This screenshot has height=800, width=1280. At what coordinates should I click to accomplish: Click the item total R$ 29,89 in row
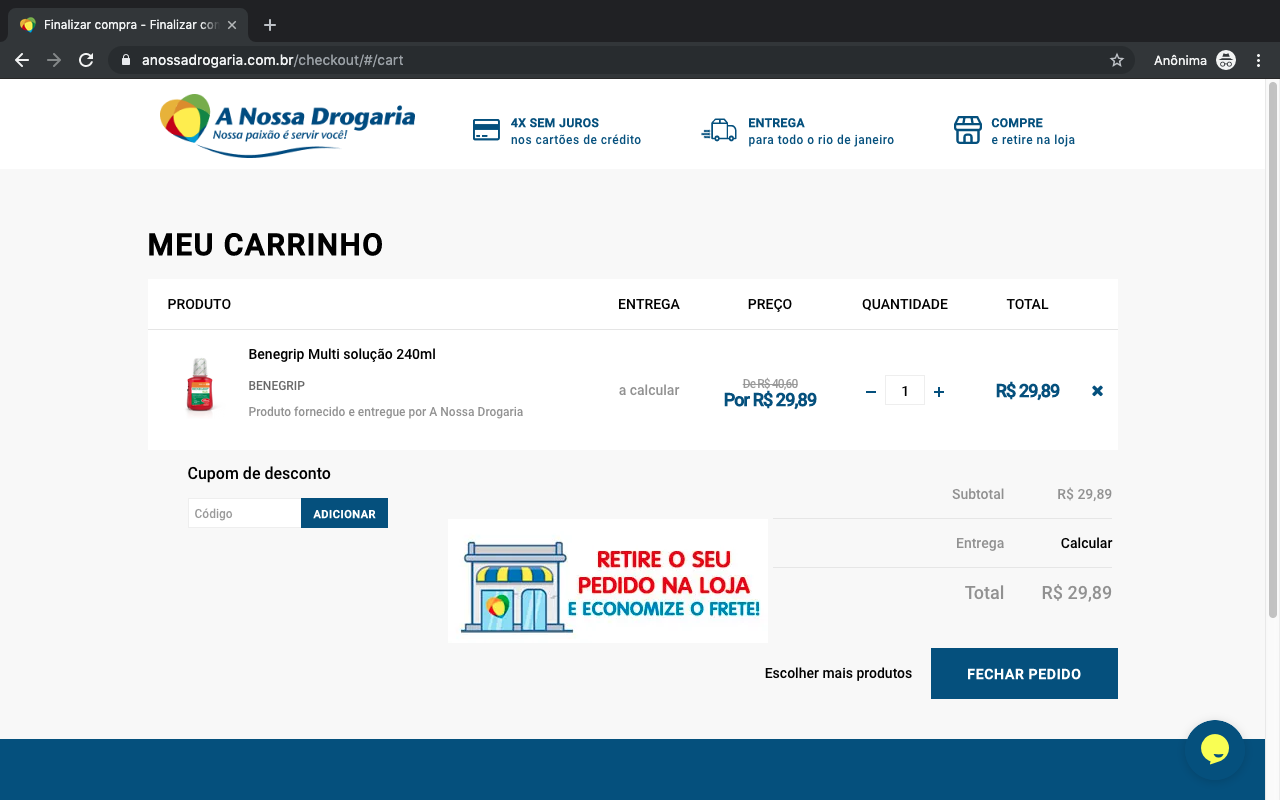click(1027, 391)
